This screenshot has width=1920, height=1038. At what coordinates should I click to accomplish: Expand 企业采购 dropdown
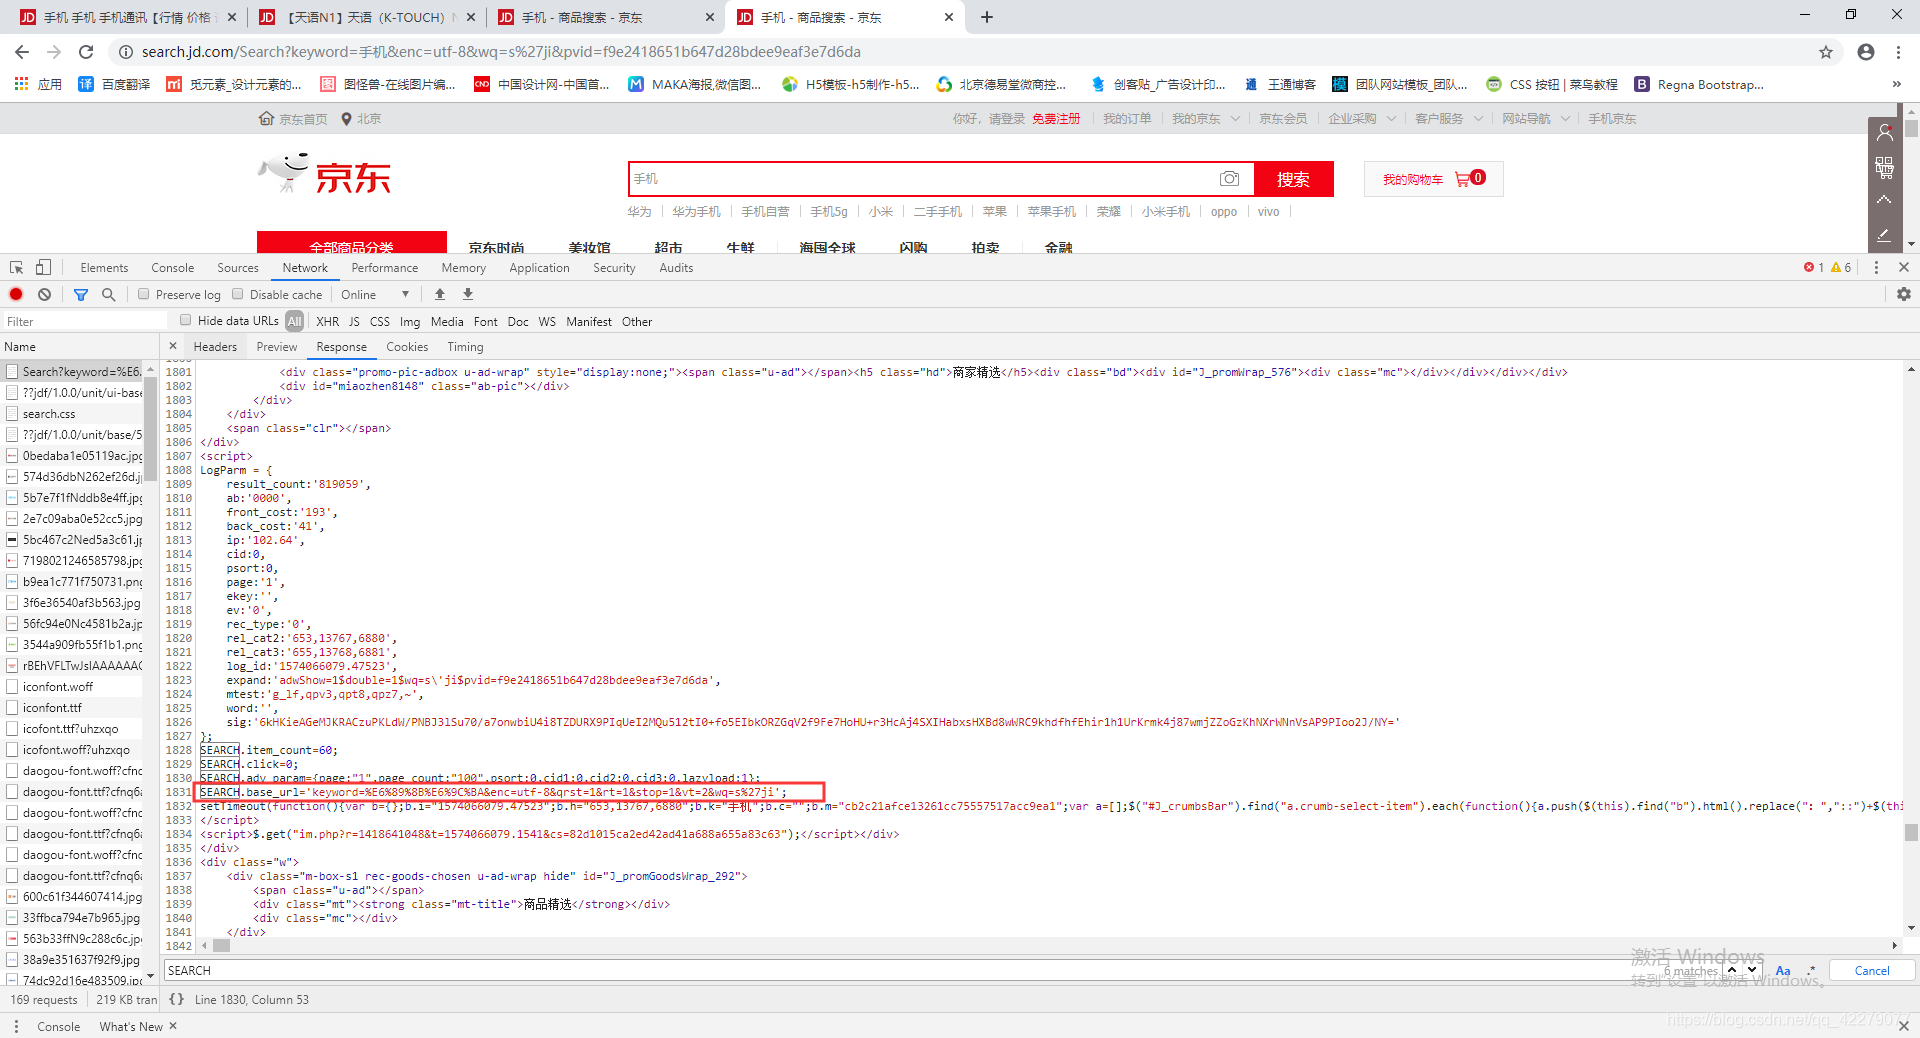(1391, 118)
